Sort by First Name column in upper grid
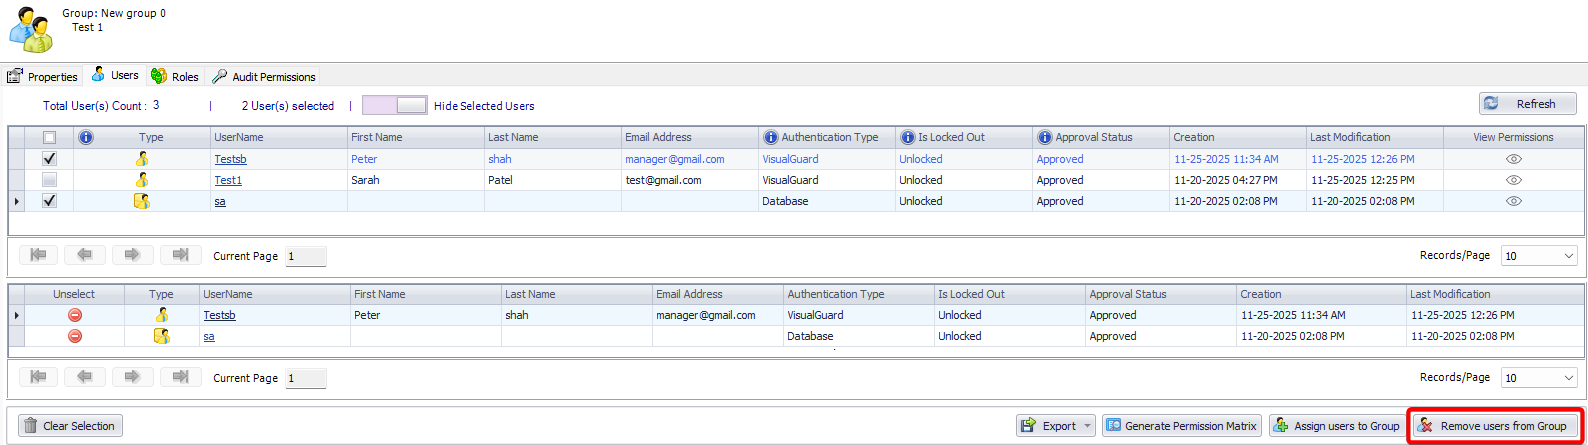Viewport: 1588px width, 445px height. [415, 137]
